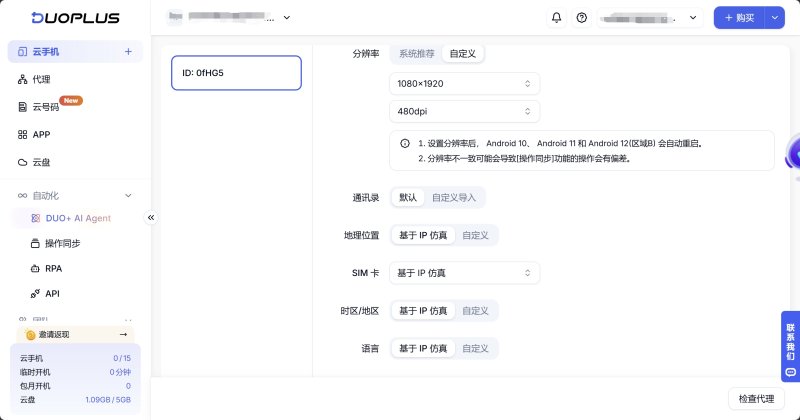Collapse the sidebar with double-chevron button
The height and width of the screenshot is (420, 800).
pos(151,217)
